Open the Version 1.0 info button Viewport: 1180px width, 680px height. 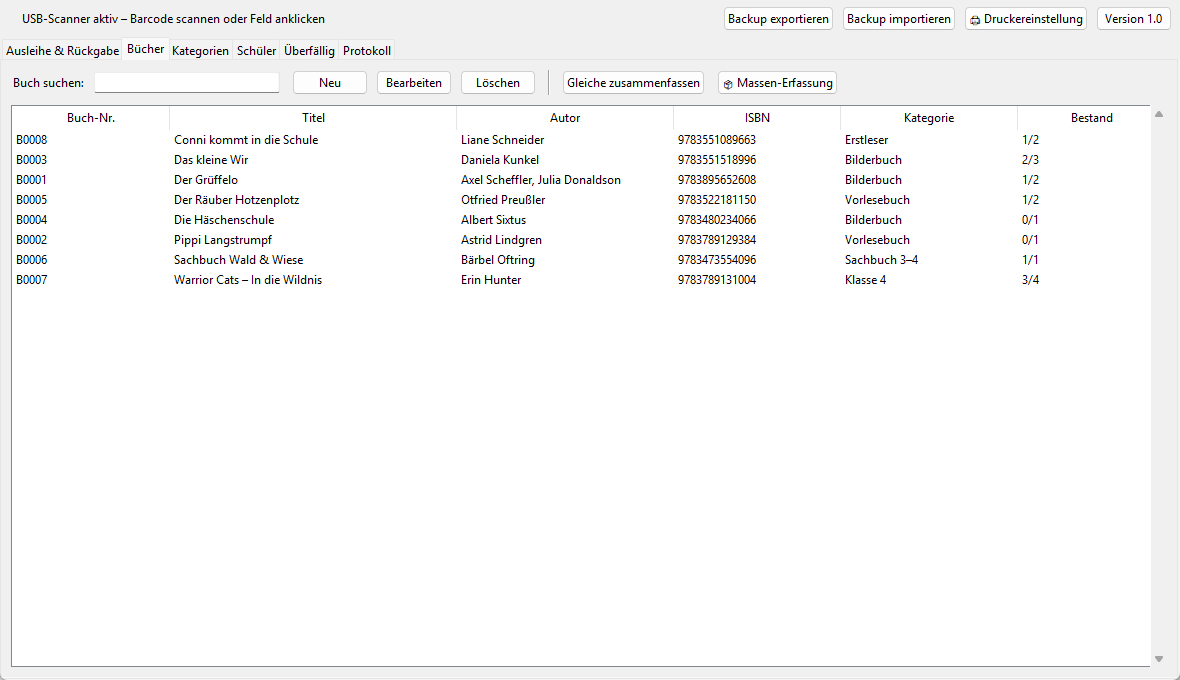(1133, 19)
